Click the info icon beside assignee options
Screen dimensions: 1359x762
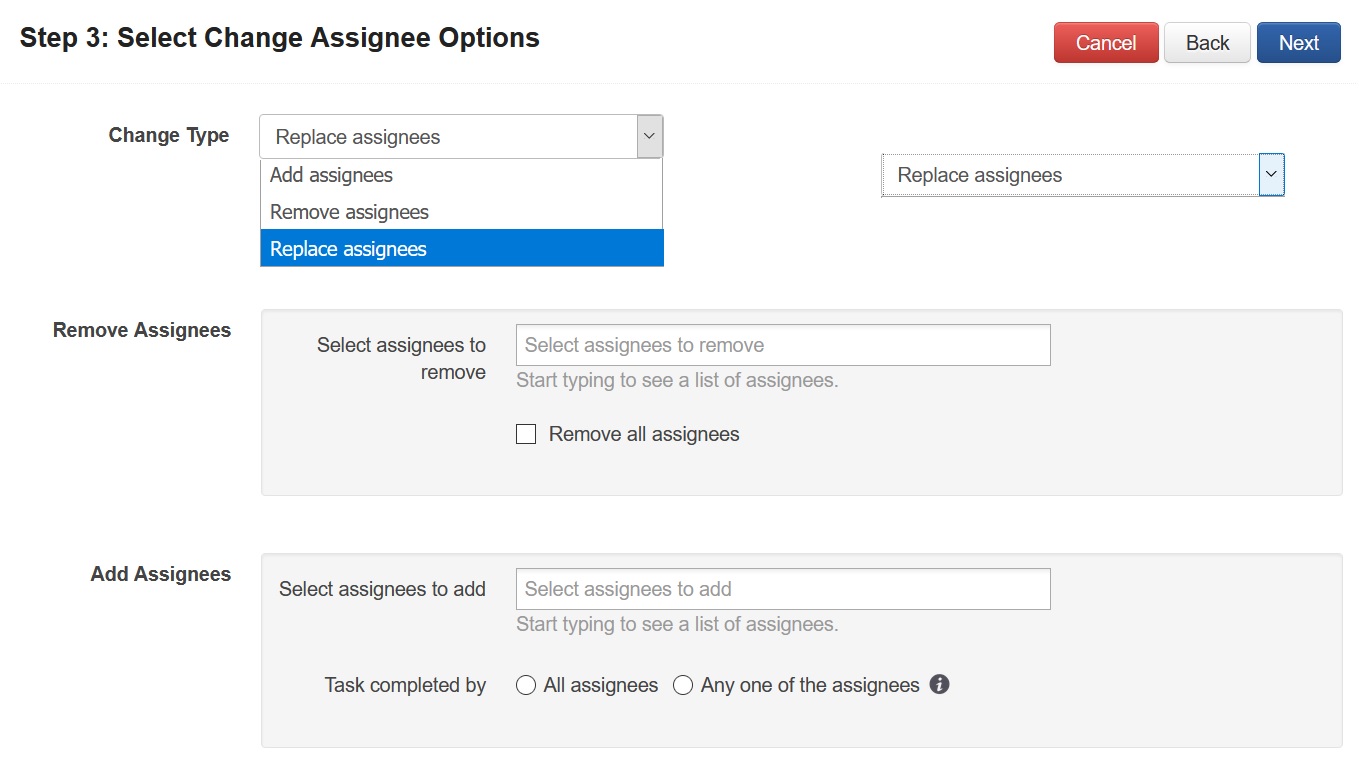coord(939,685)
